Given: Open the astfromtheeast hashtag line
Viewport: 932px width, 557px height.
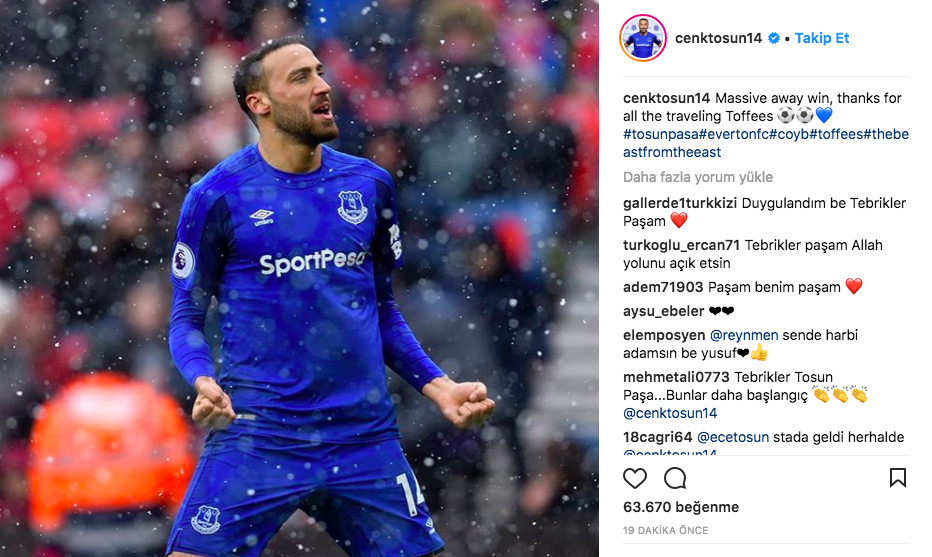Looking at the screenshot, I should point(672,152).
